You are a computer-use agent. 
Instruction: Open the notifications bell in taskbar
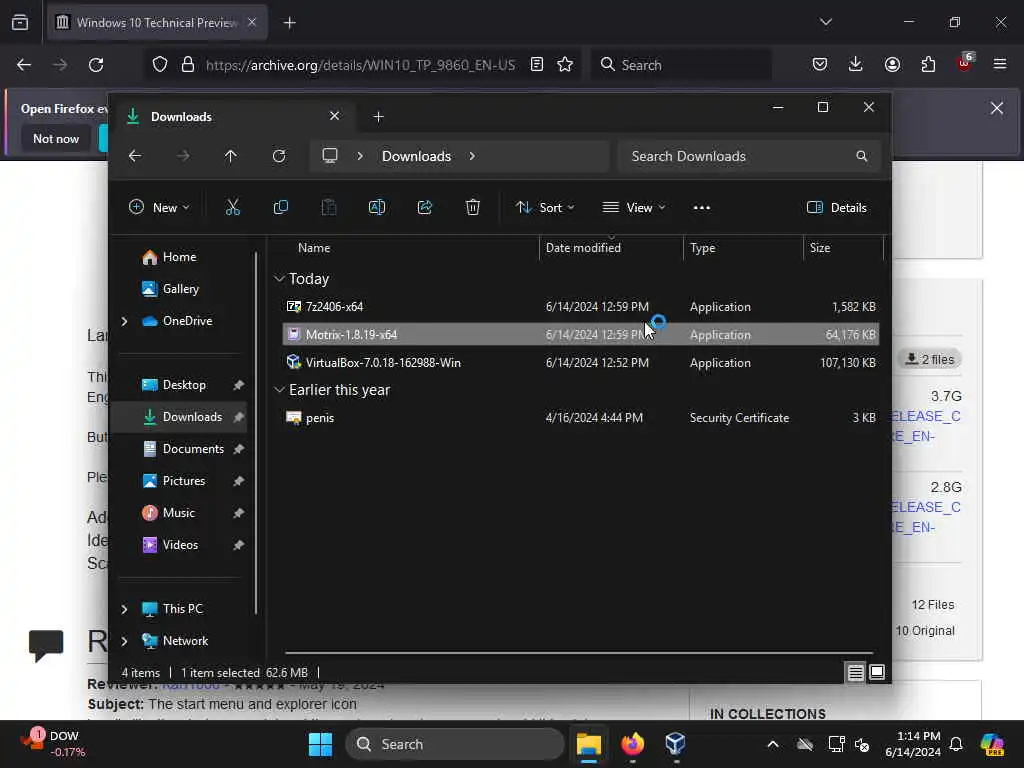pos(956,744)
